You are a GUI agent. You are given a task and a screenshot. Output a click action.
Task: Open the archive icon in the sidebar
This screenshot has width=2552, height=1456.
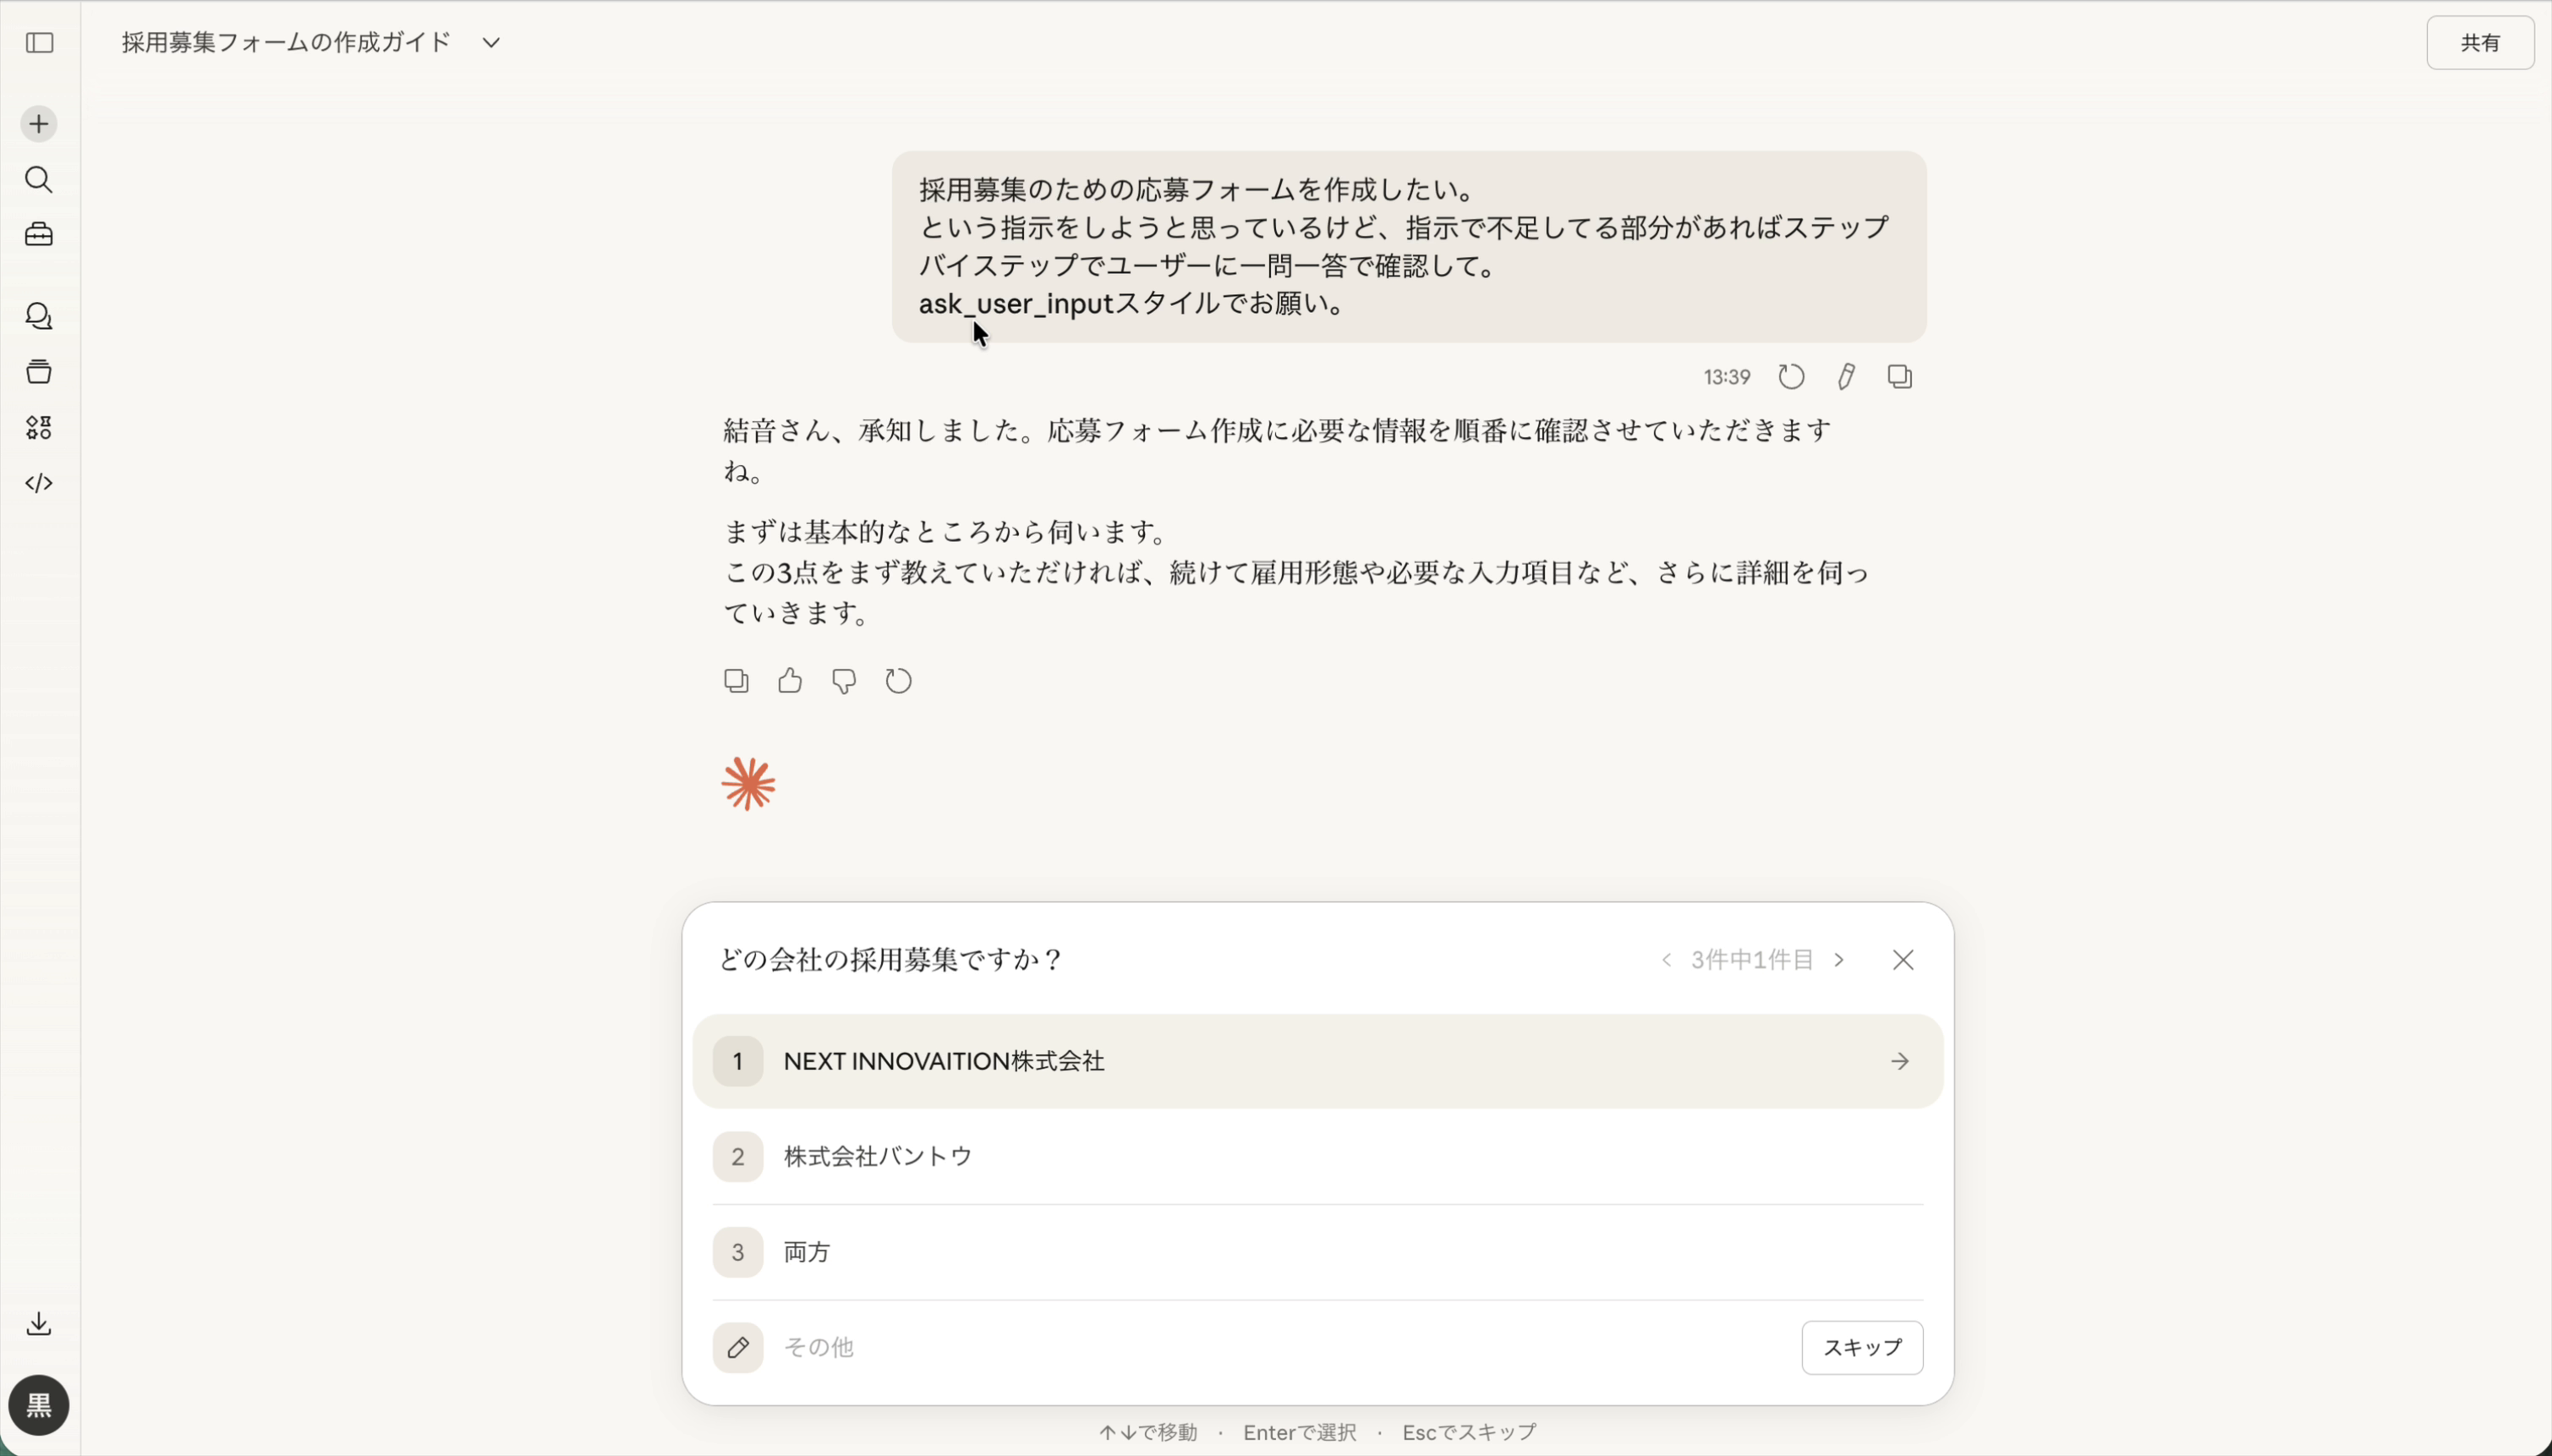pos(39,372)
